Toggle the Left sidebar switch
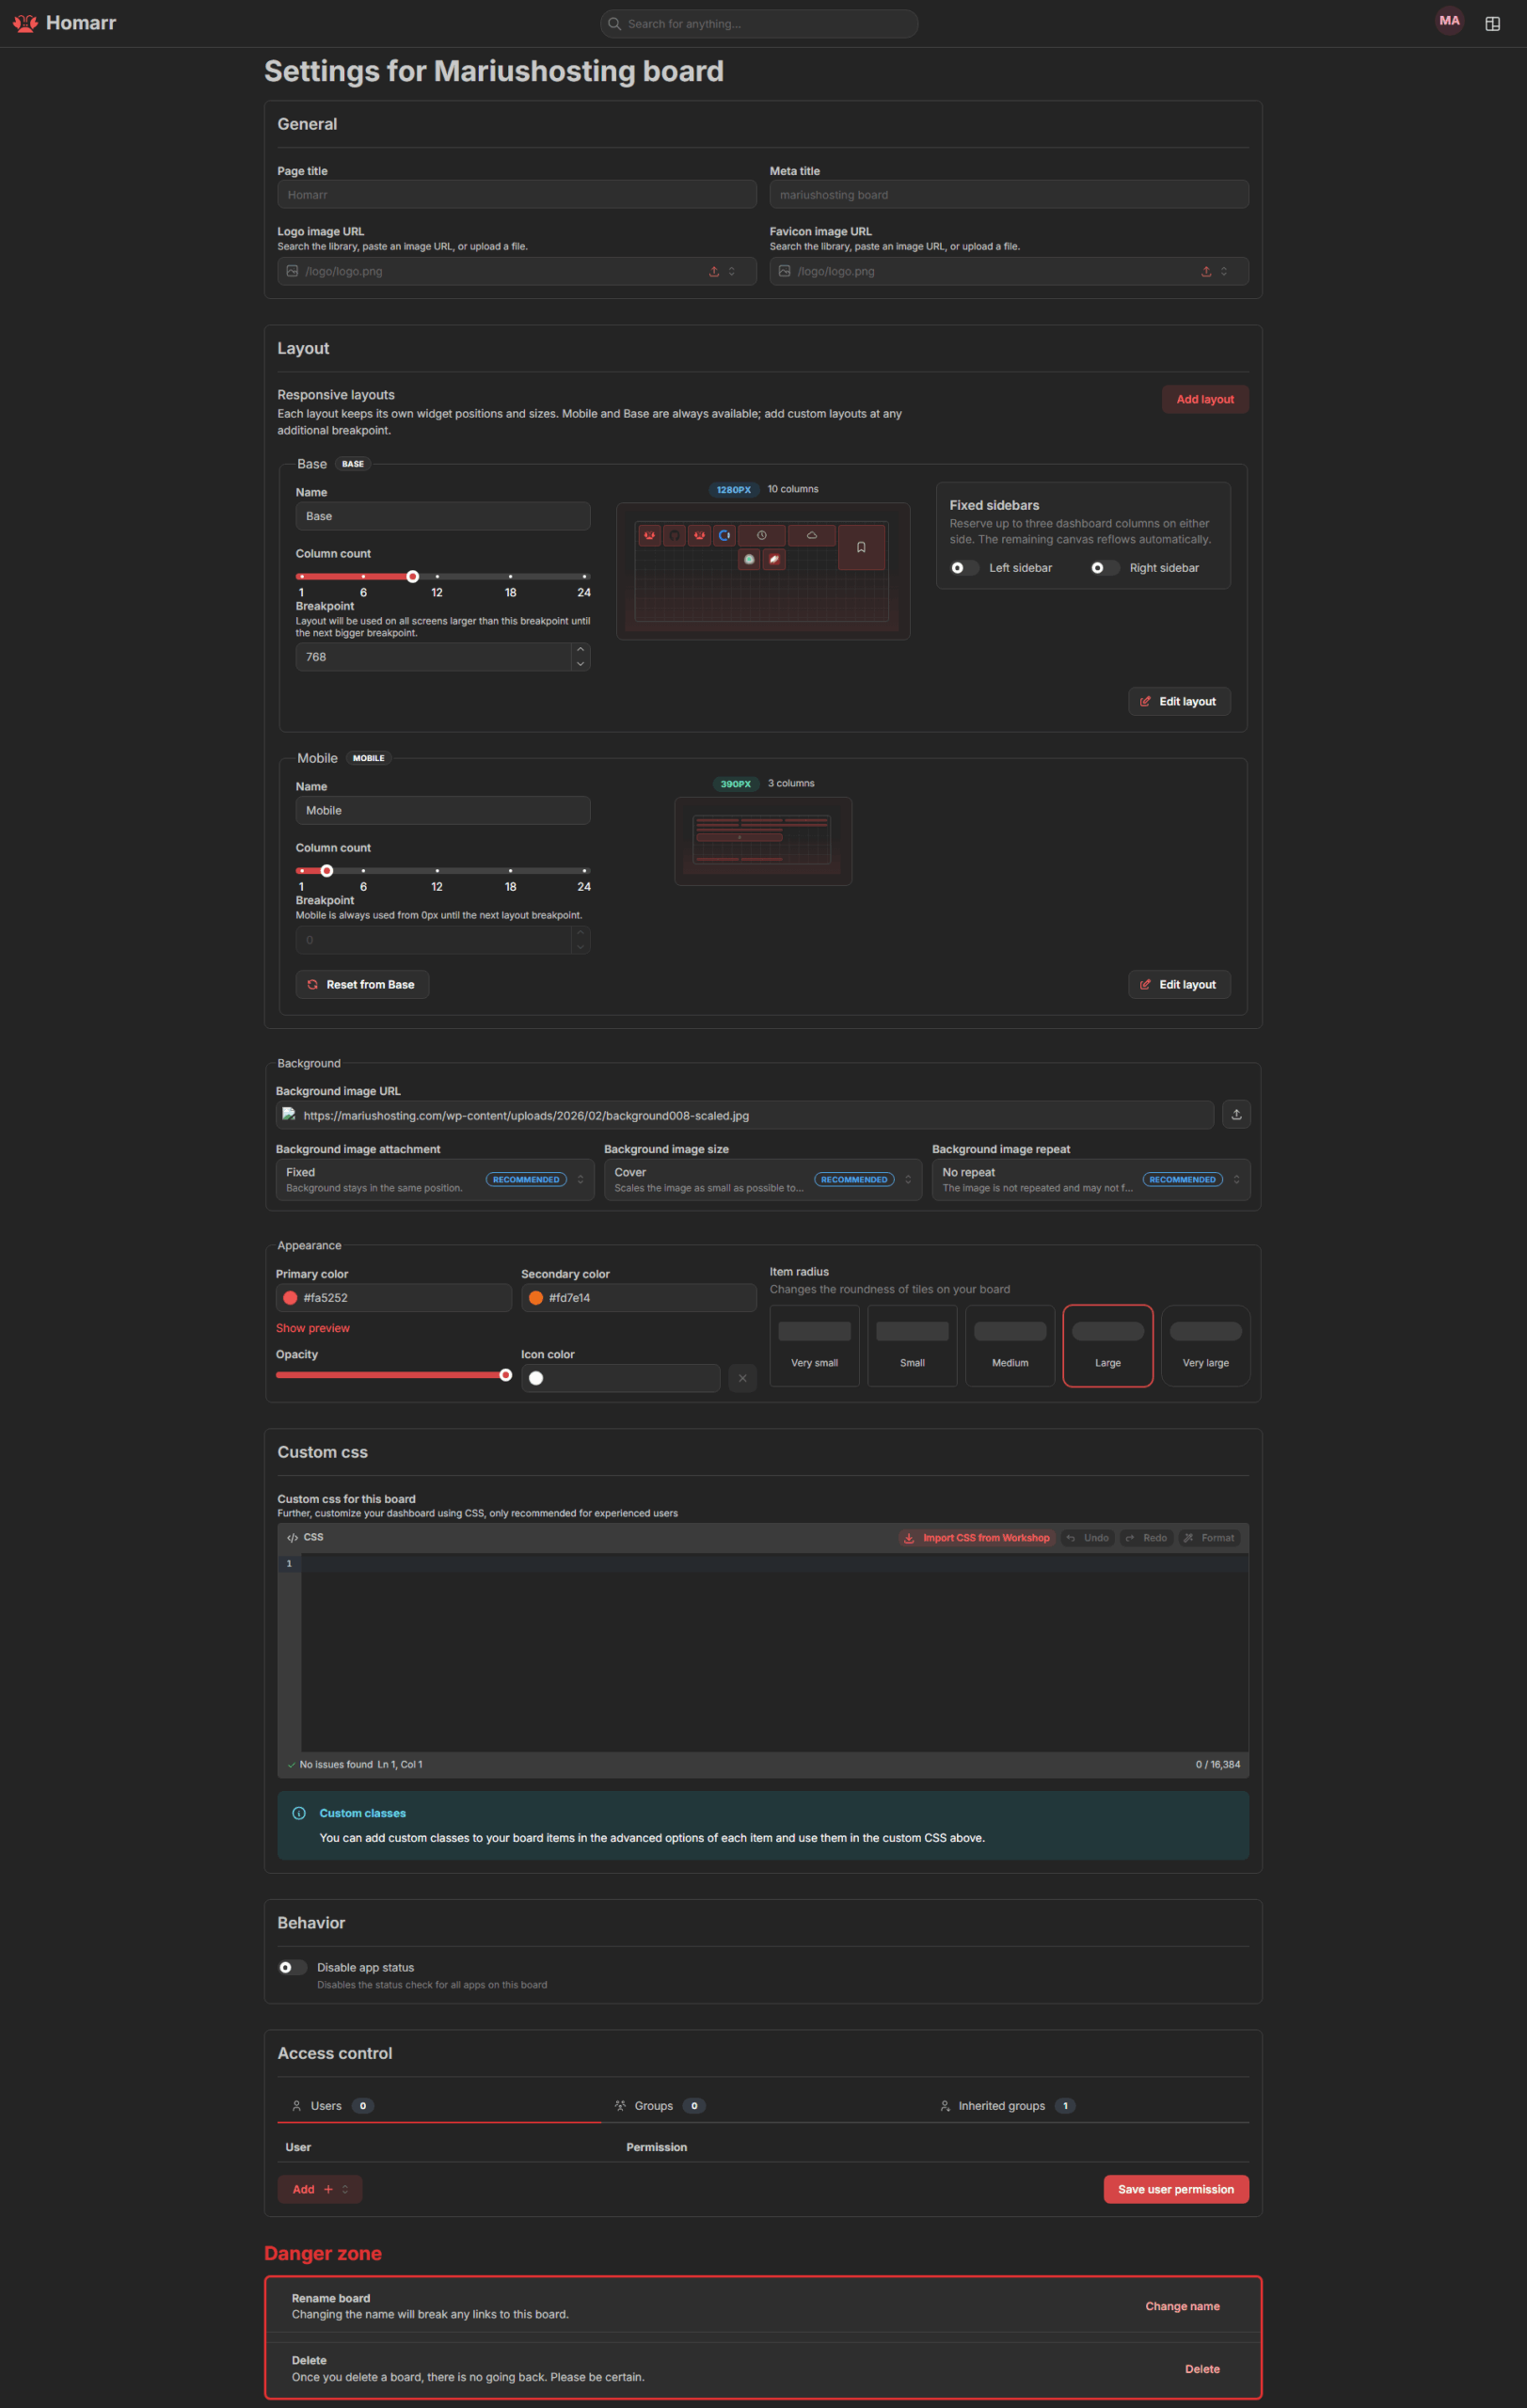 click(x=964, y=568)
